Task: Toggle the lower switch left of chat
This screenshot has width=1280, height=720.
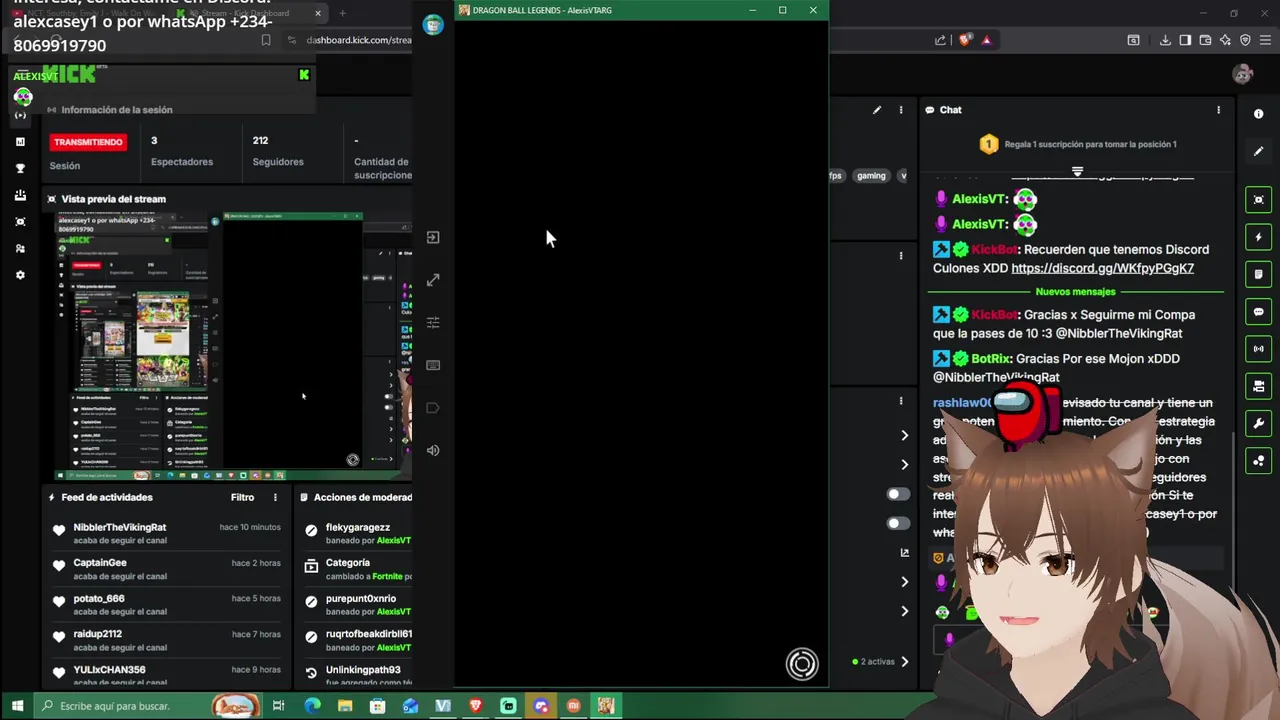Action: coord(898,523)
